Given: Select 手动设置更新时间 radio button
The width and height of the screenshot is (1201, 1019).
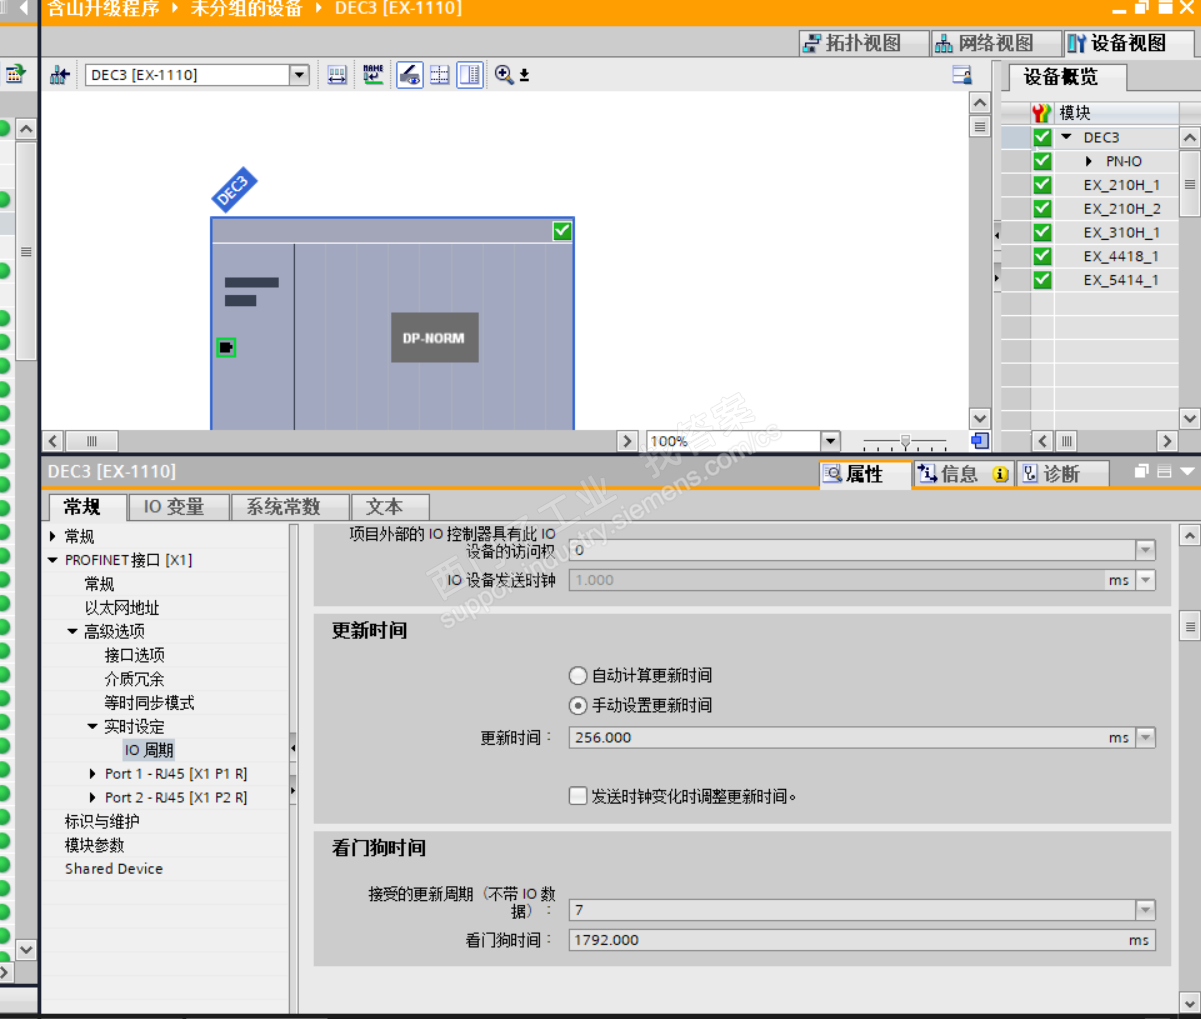Looking at the screenshot, I should [578, 706].
